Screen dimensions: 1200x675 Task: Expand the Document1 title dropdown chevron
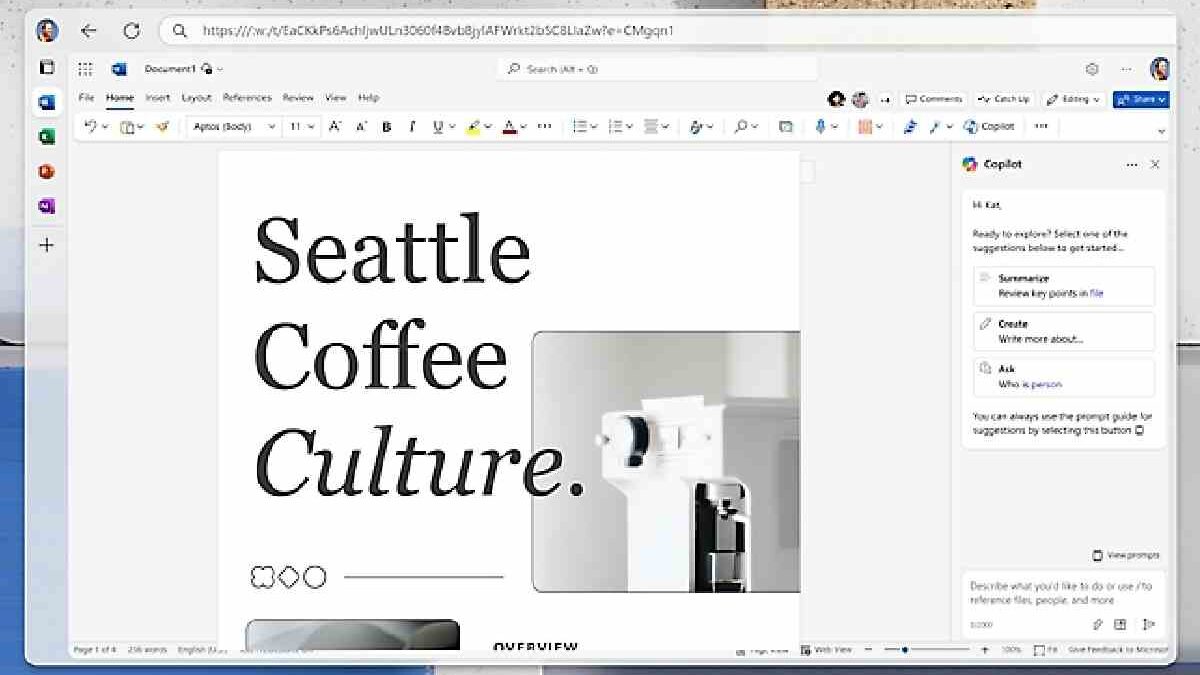click(220, 69)
